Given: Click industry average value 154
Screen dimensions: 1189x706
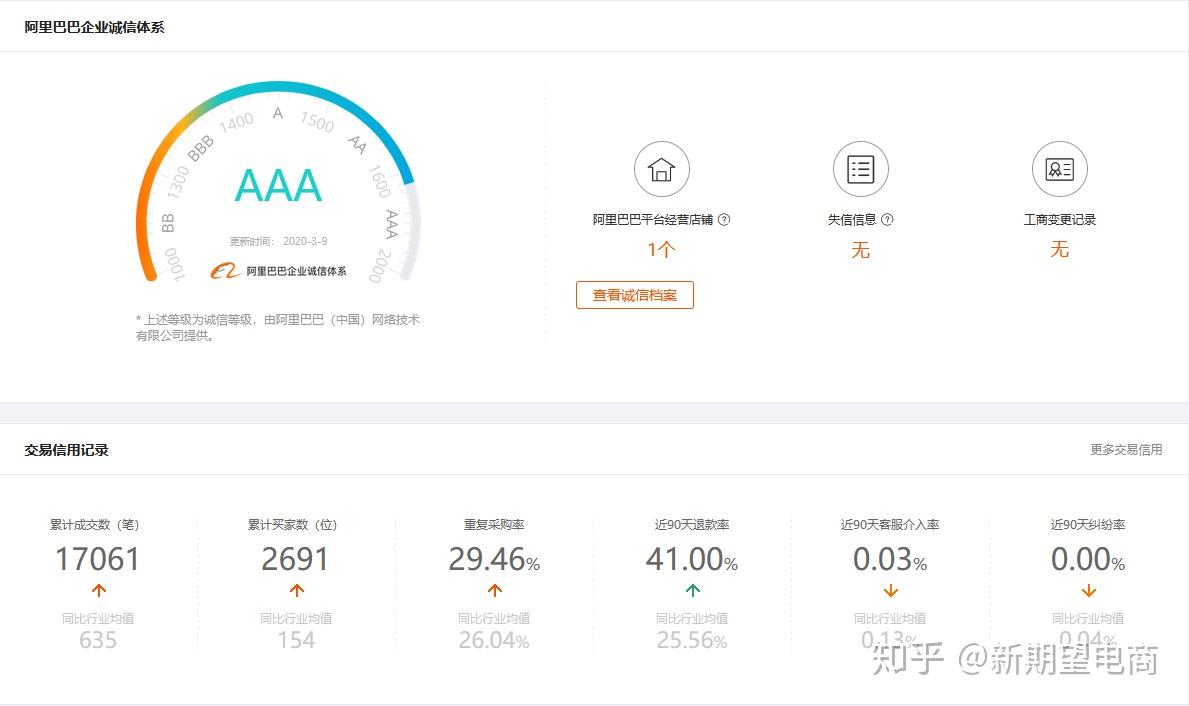Looking at the screenshot, I should tap(296, 640).
